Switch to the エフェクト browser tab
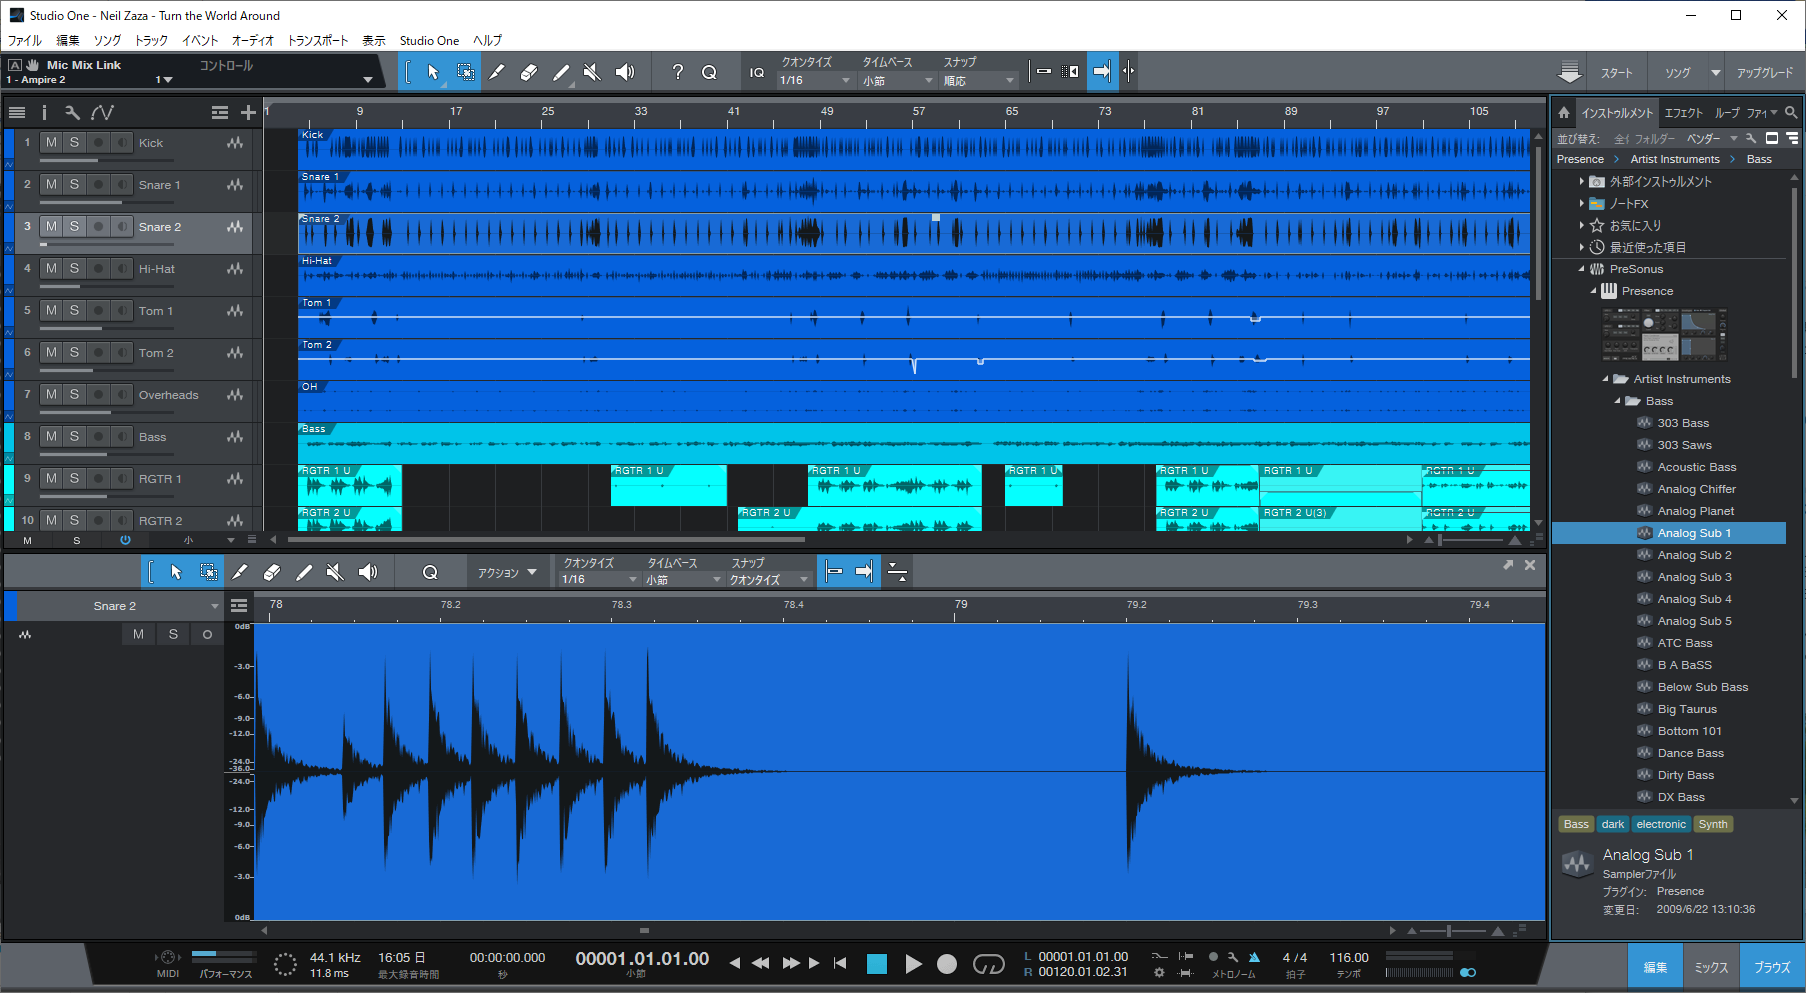Viewport: 1806px width, 993px height. 1683,112
